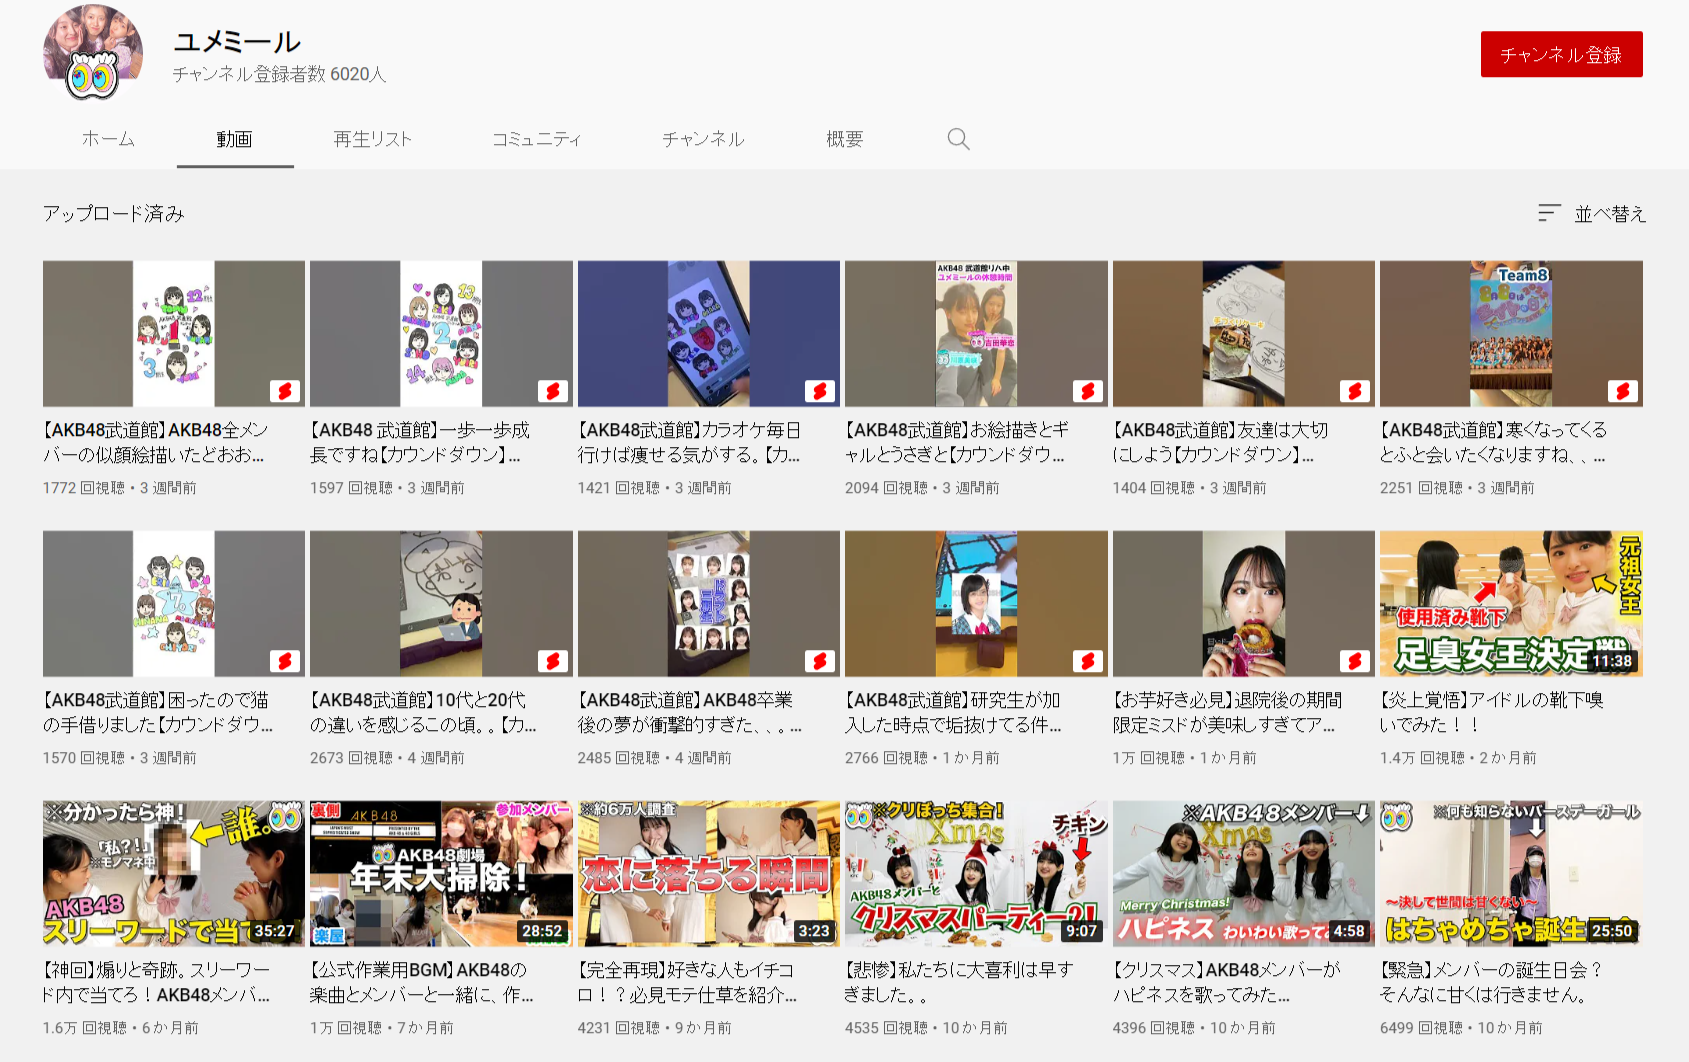Open the 概要 tab
Image resolution: width=1689 pixels, height=1062 pixels.
845,139
